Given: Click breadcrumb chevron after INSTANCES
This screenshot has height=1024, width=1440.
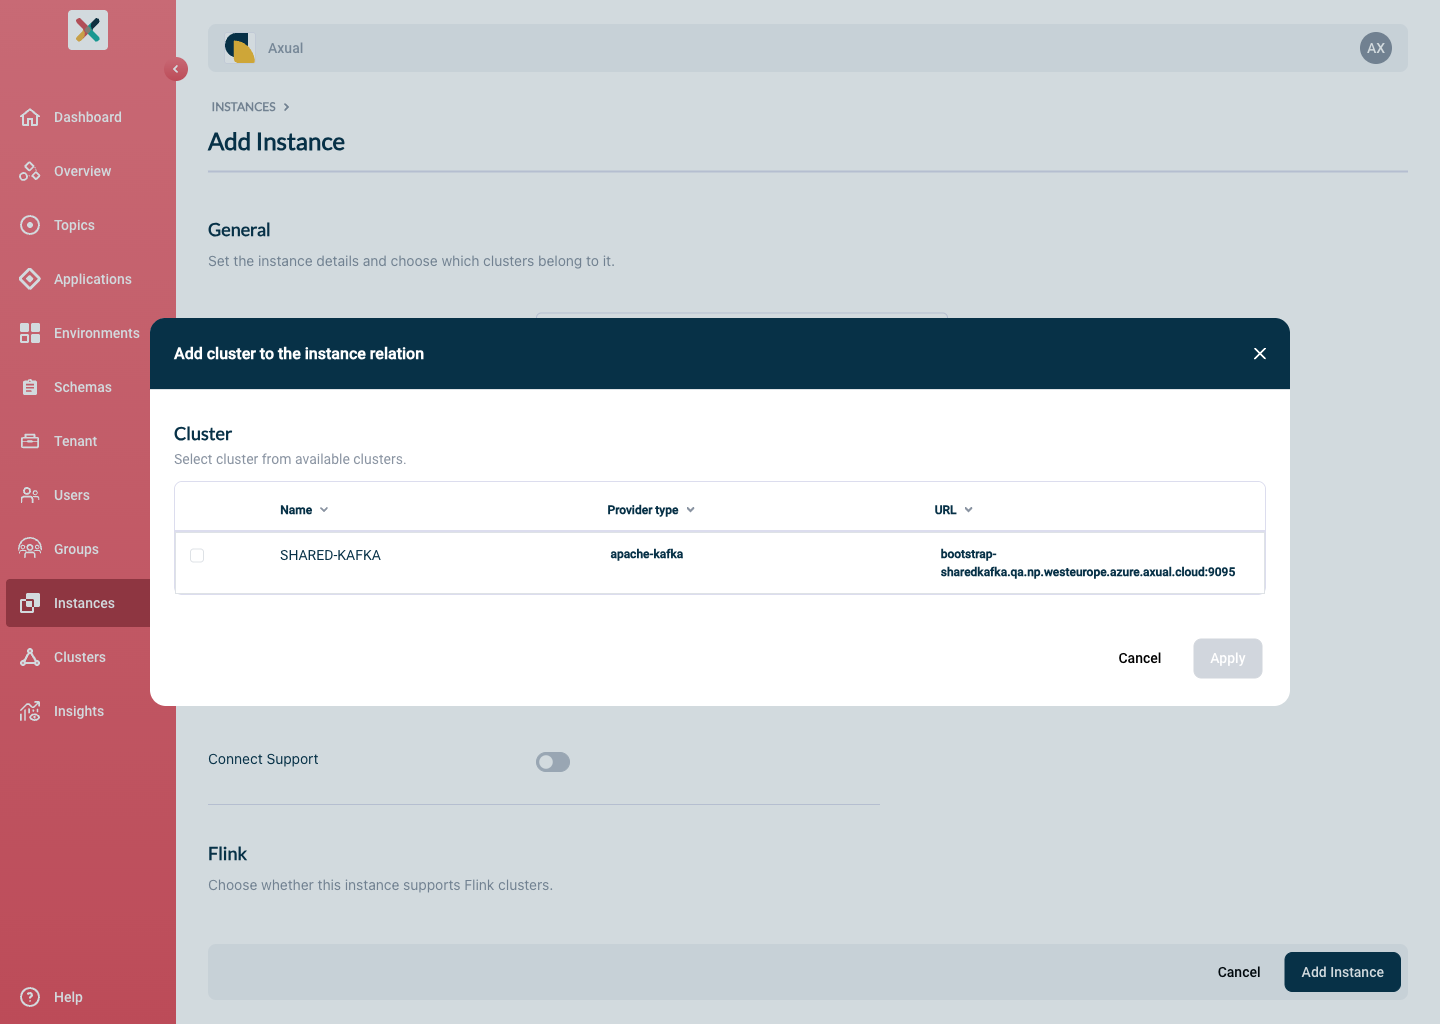Looking at the screenshot, I should tap(286, 107).
